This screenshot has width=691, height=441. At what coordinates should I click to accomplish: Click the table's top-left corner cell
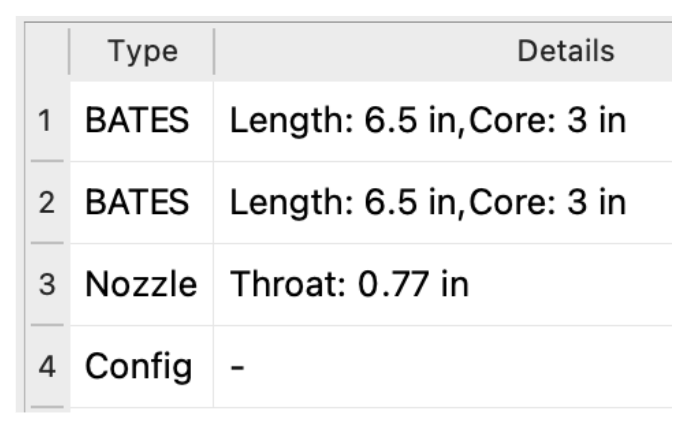pos(47,52)
